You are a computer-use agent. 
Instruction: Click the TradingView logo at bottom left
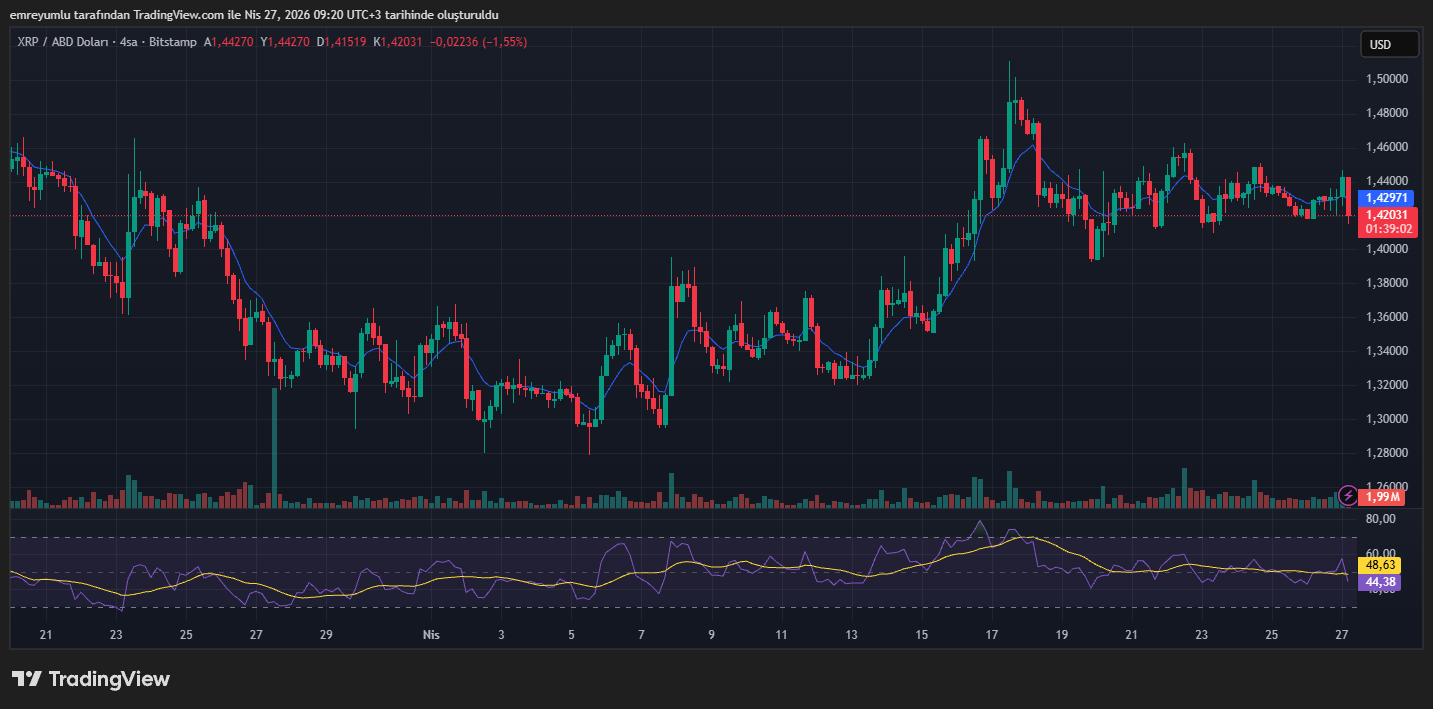[x=90, y=679]
